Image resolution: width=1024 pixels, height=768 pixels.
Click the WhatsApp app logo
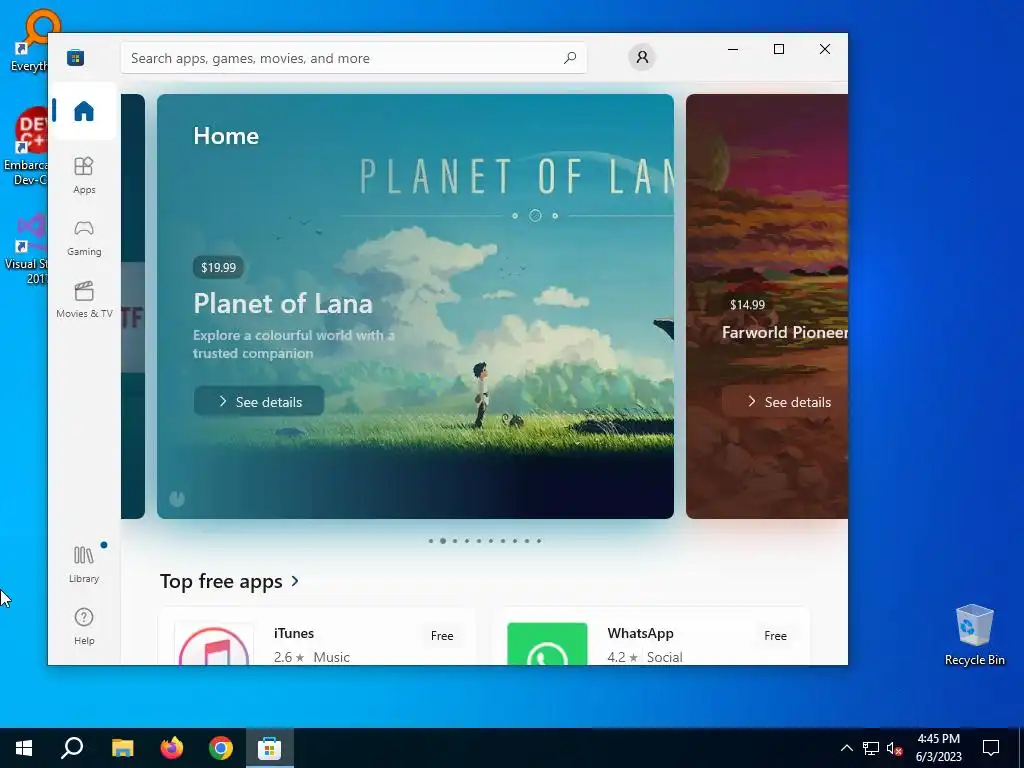tap(547, 644)
